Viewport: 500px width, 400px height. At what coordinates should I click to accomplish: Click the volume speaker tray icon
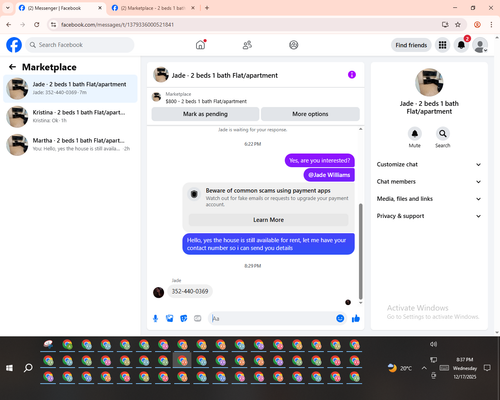433,344
